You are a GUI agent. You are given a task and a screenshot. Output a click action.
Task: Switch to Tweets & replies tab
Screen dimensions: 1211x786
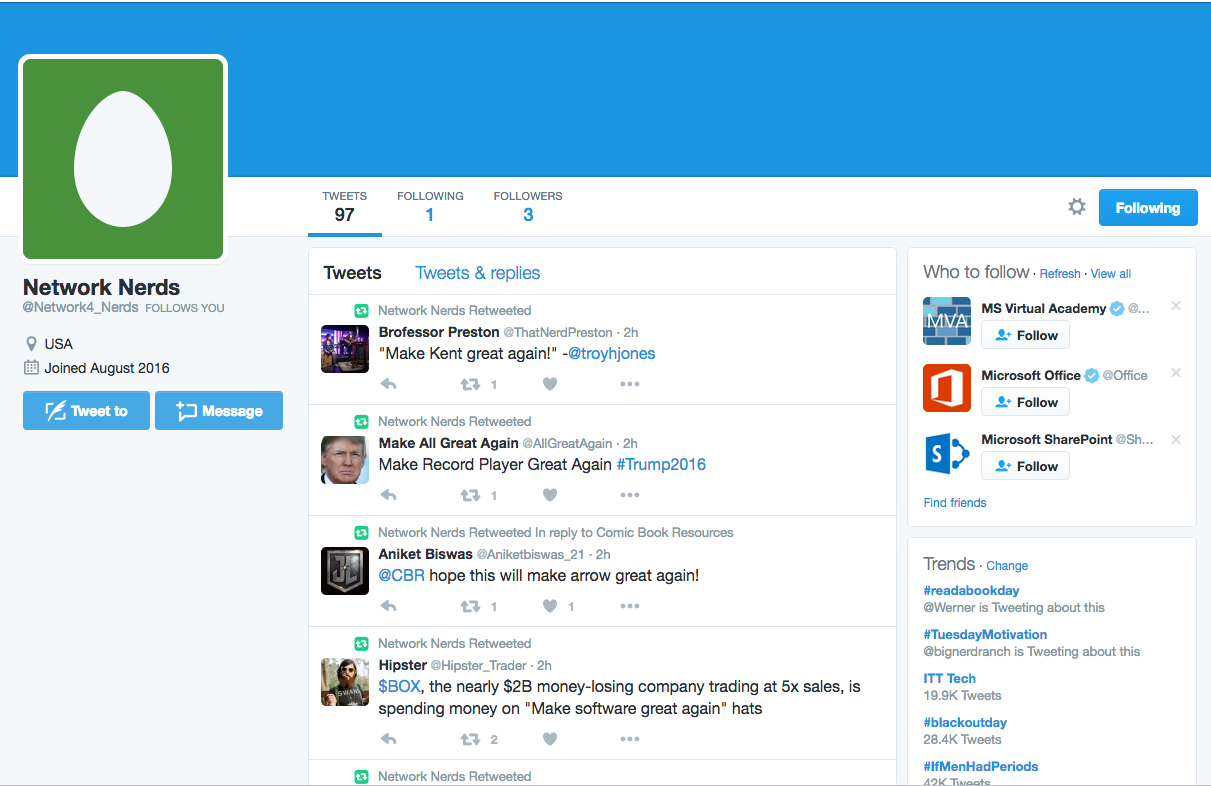coord(478,273)
